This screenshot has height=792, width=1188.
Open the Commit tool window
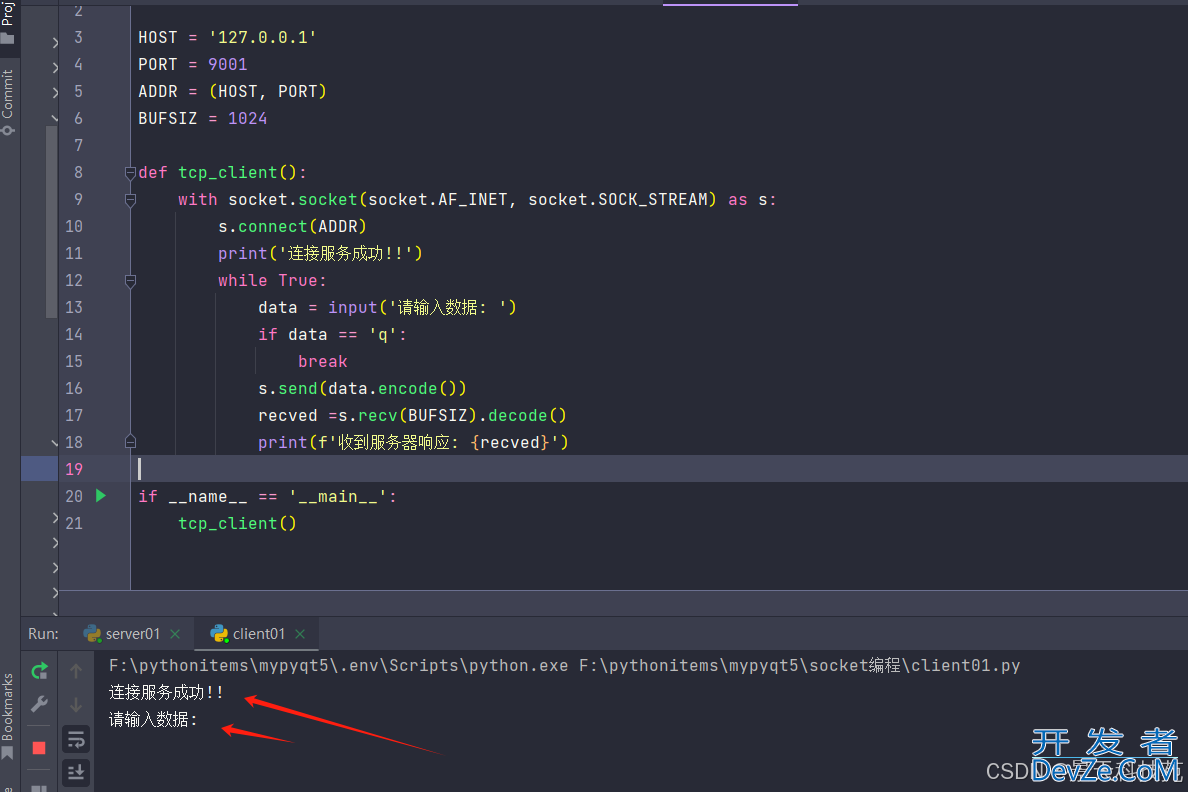coord(8,102)
